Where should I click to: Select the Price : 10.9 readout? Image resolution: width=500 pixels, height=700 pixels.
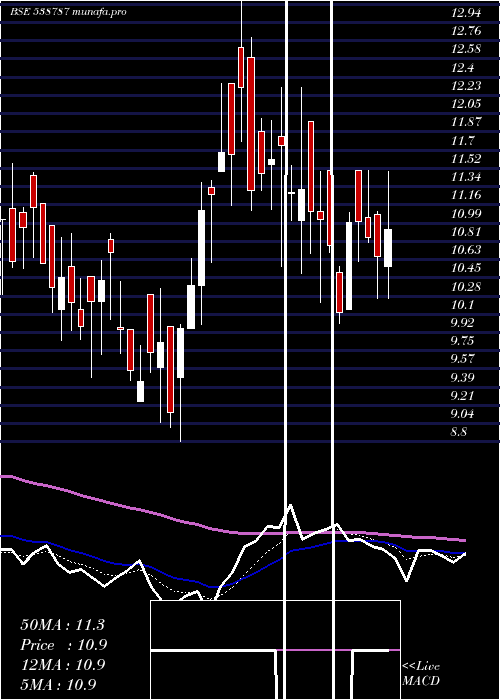[x=64, y=645]
